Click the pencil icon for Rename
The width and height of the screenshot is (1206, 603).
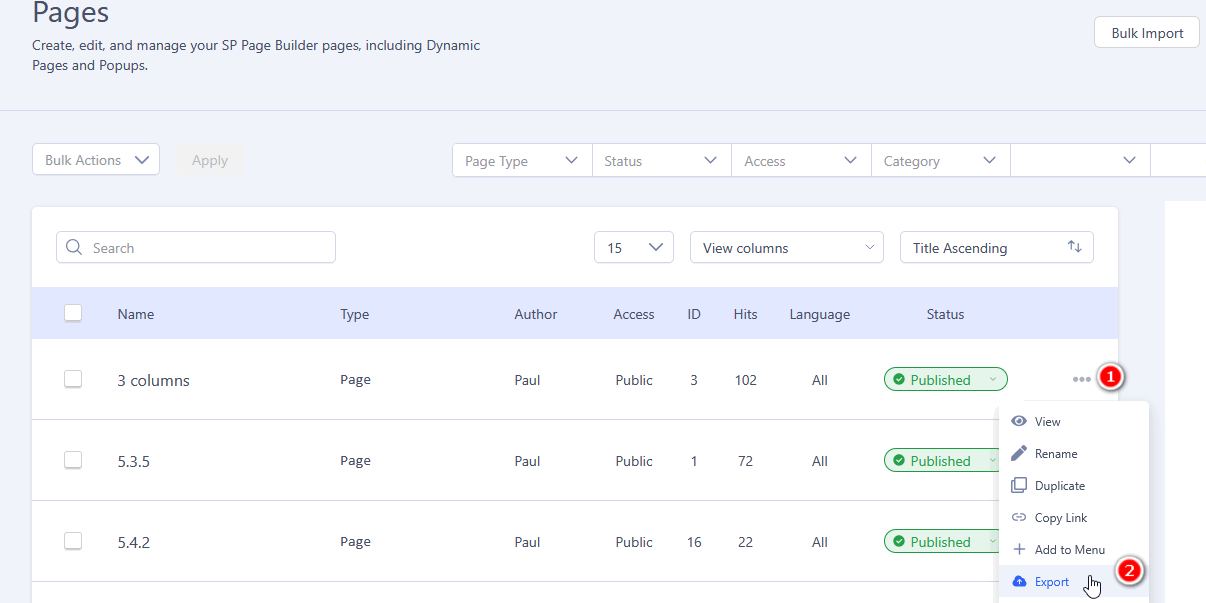coord(1019,453)
